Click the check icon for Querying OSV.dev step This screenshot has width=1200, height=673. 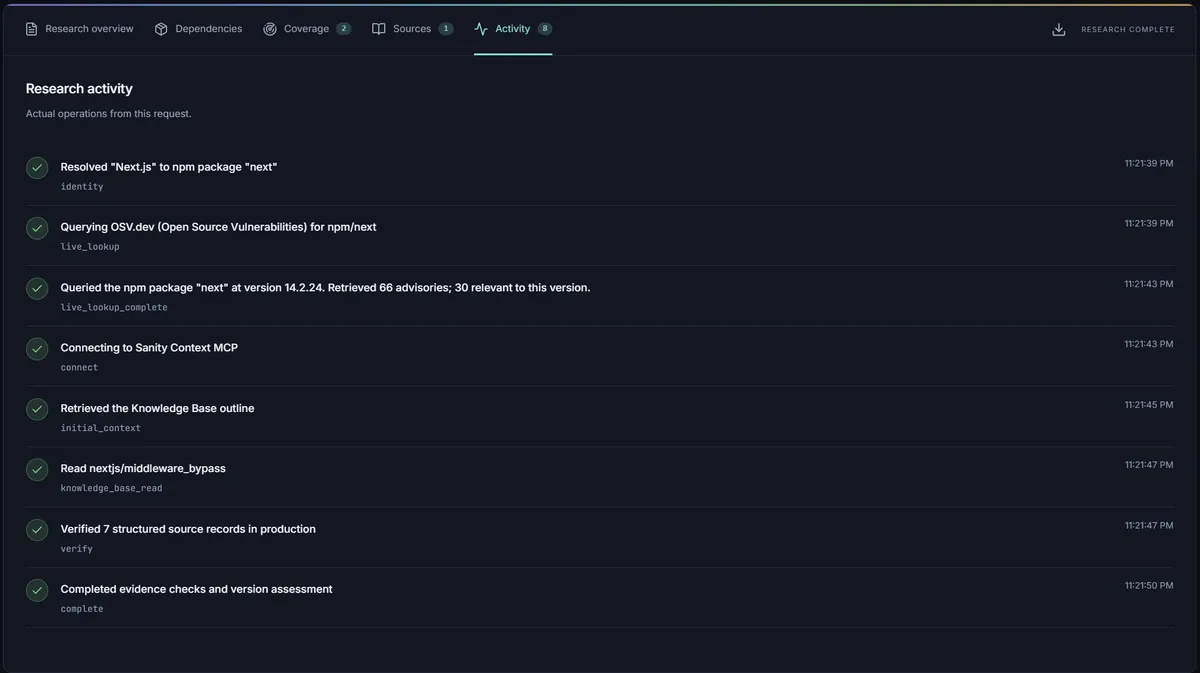[x=37, y=228]
